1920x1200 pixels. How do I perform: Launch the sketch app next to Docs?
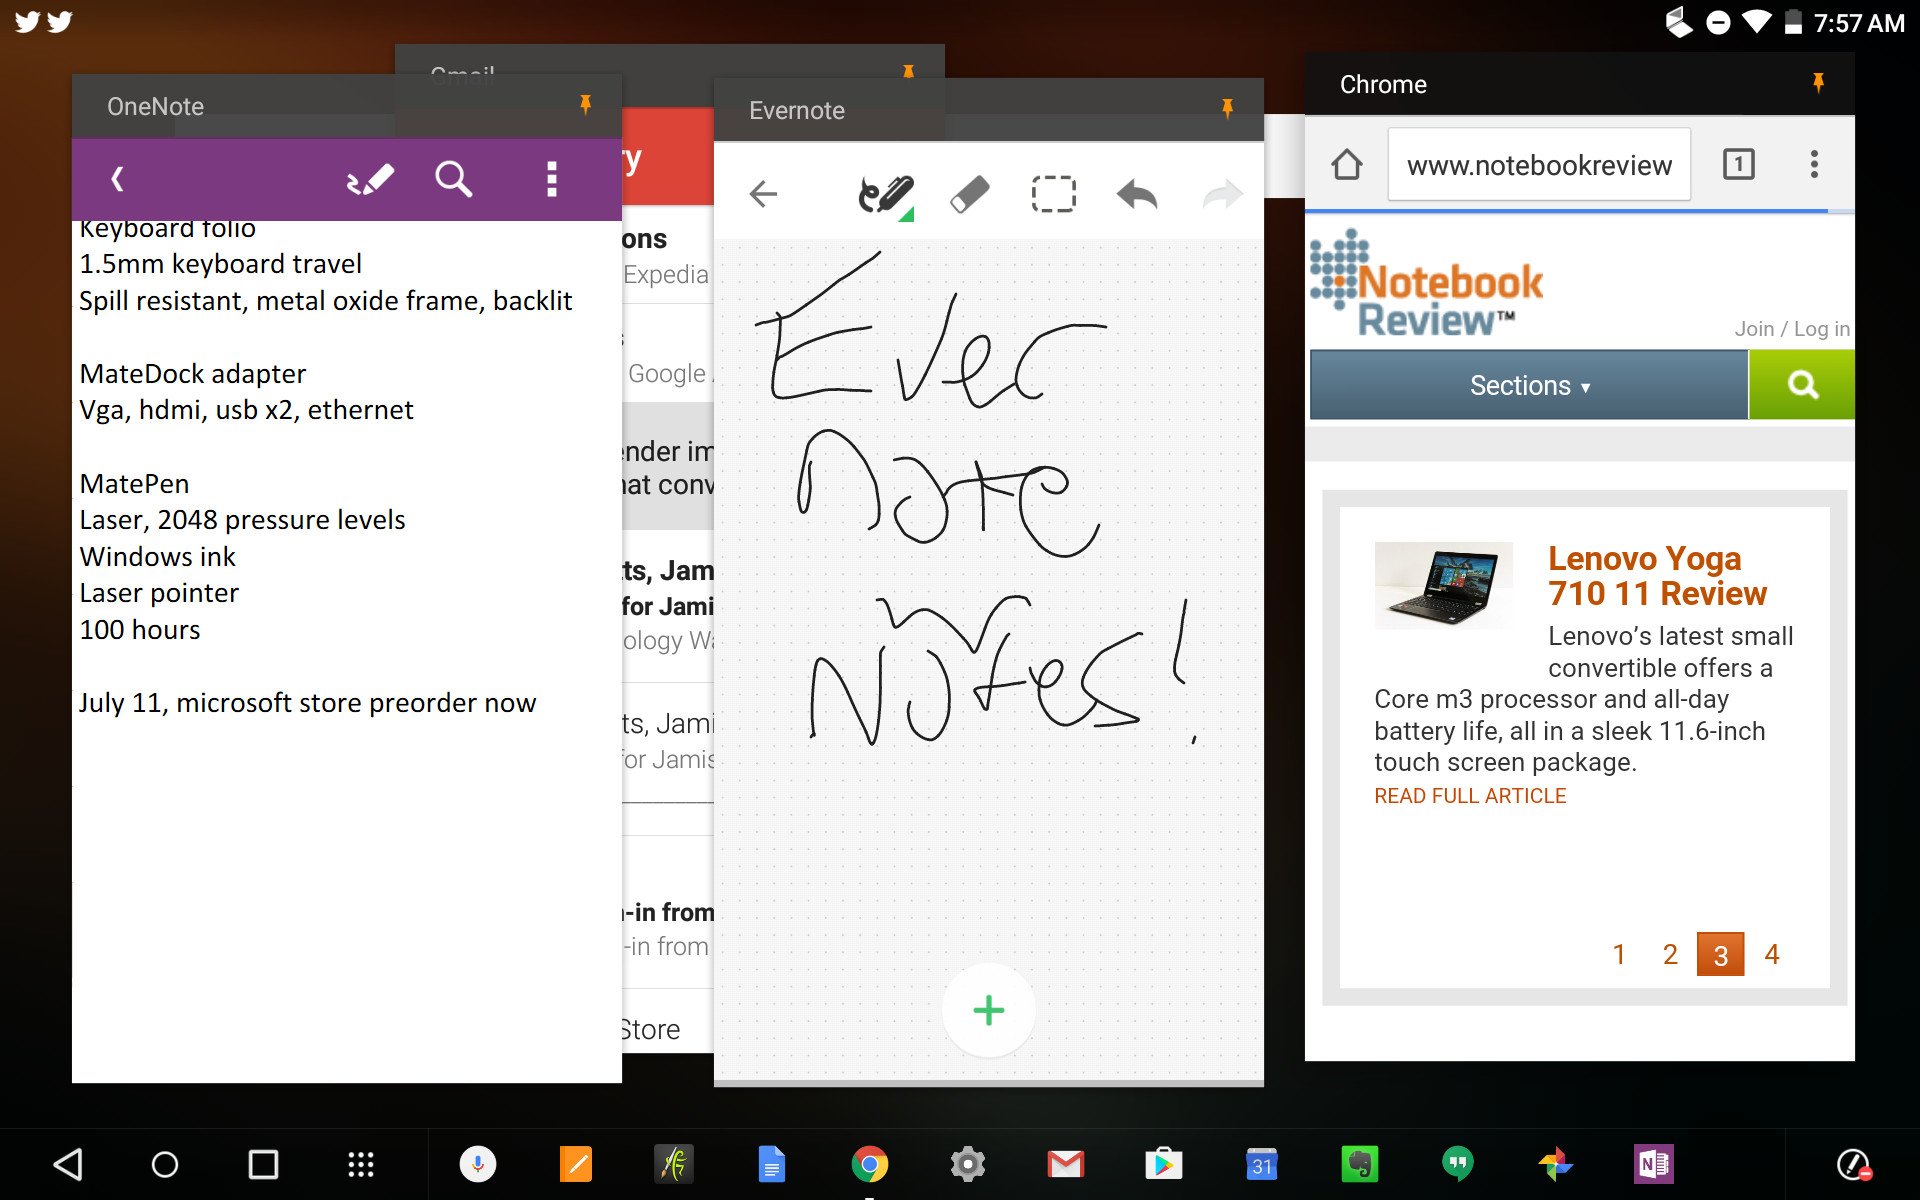click(674, 1164)
